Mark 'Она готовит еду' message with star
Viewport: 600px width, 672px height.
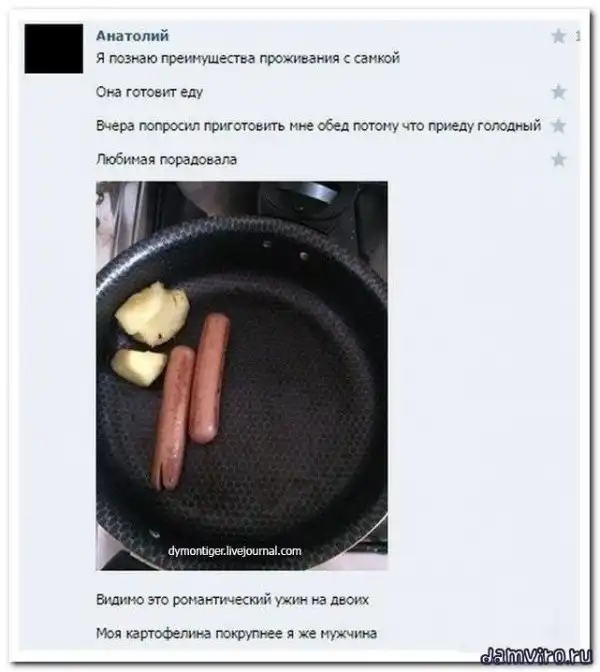tap(558, 92)
